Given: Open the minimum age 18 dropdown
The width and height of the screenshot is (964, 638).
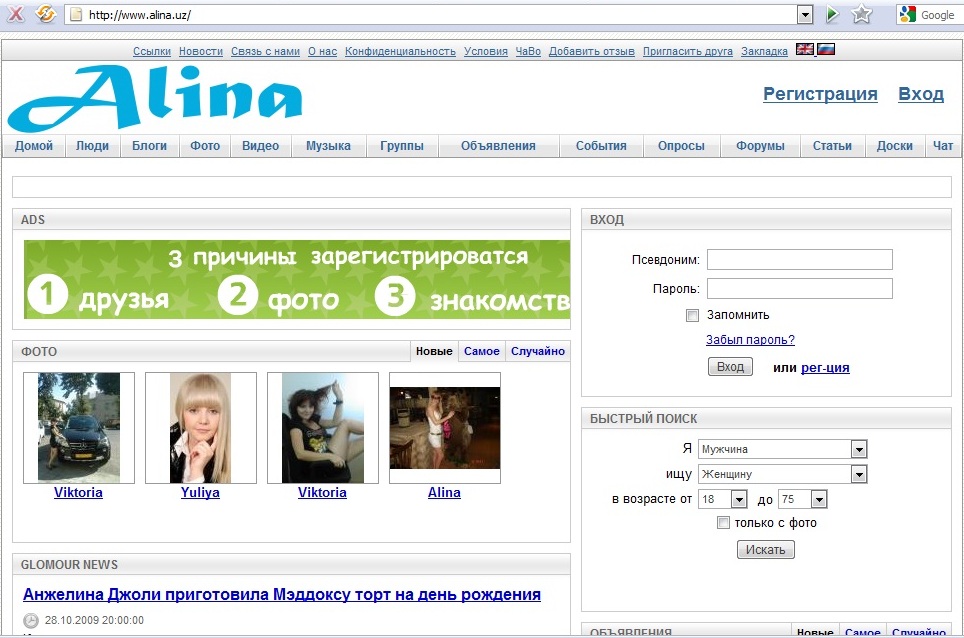Looking at the screenshot, I should pyautogui.click(x=739, y=499).
